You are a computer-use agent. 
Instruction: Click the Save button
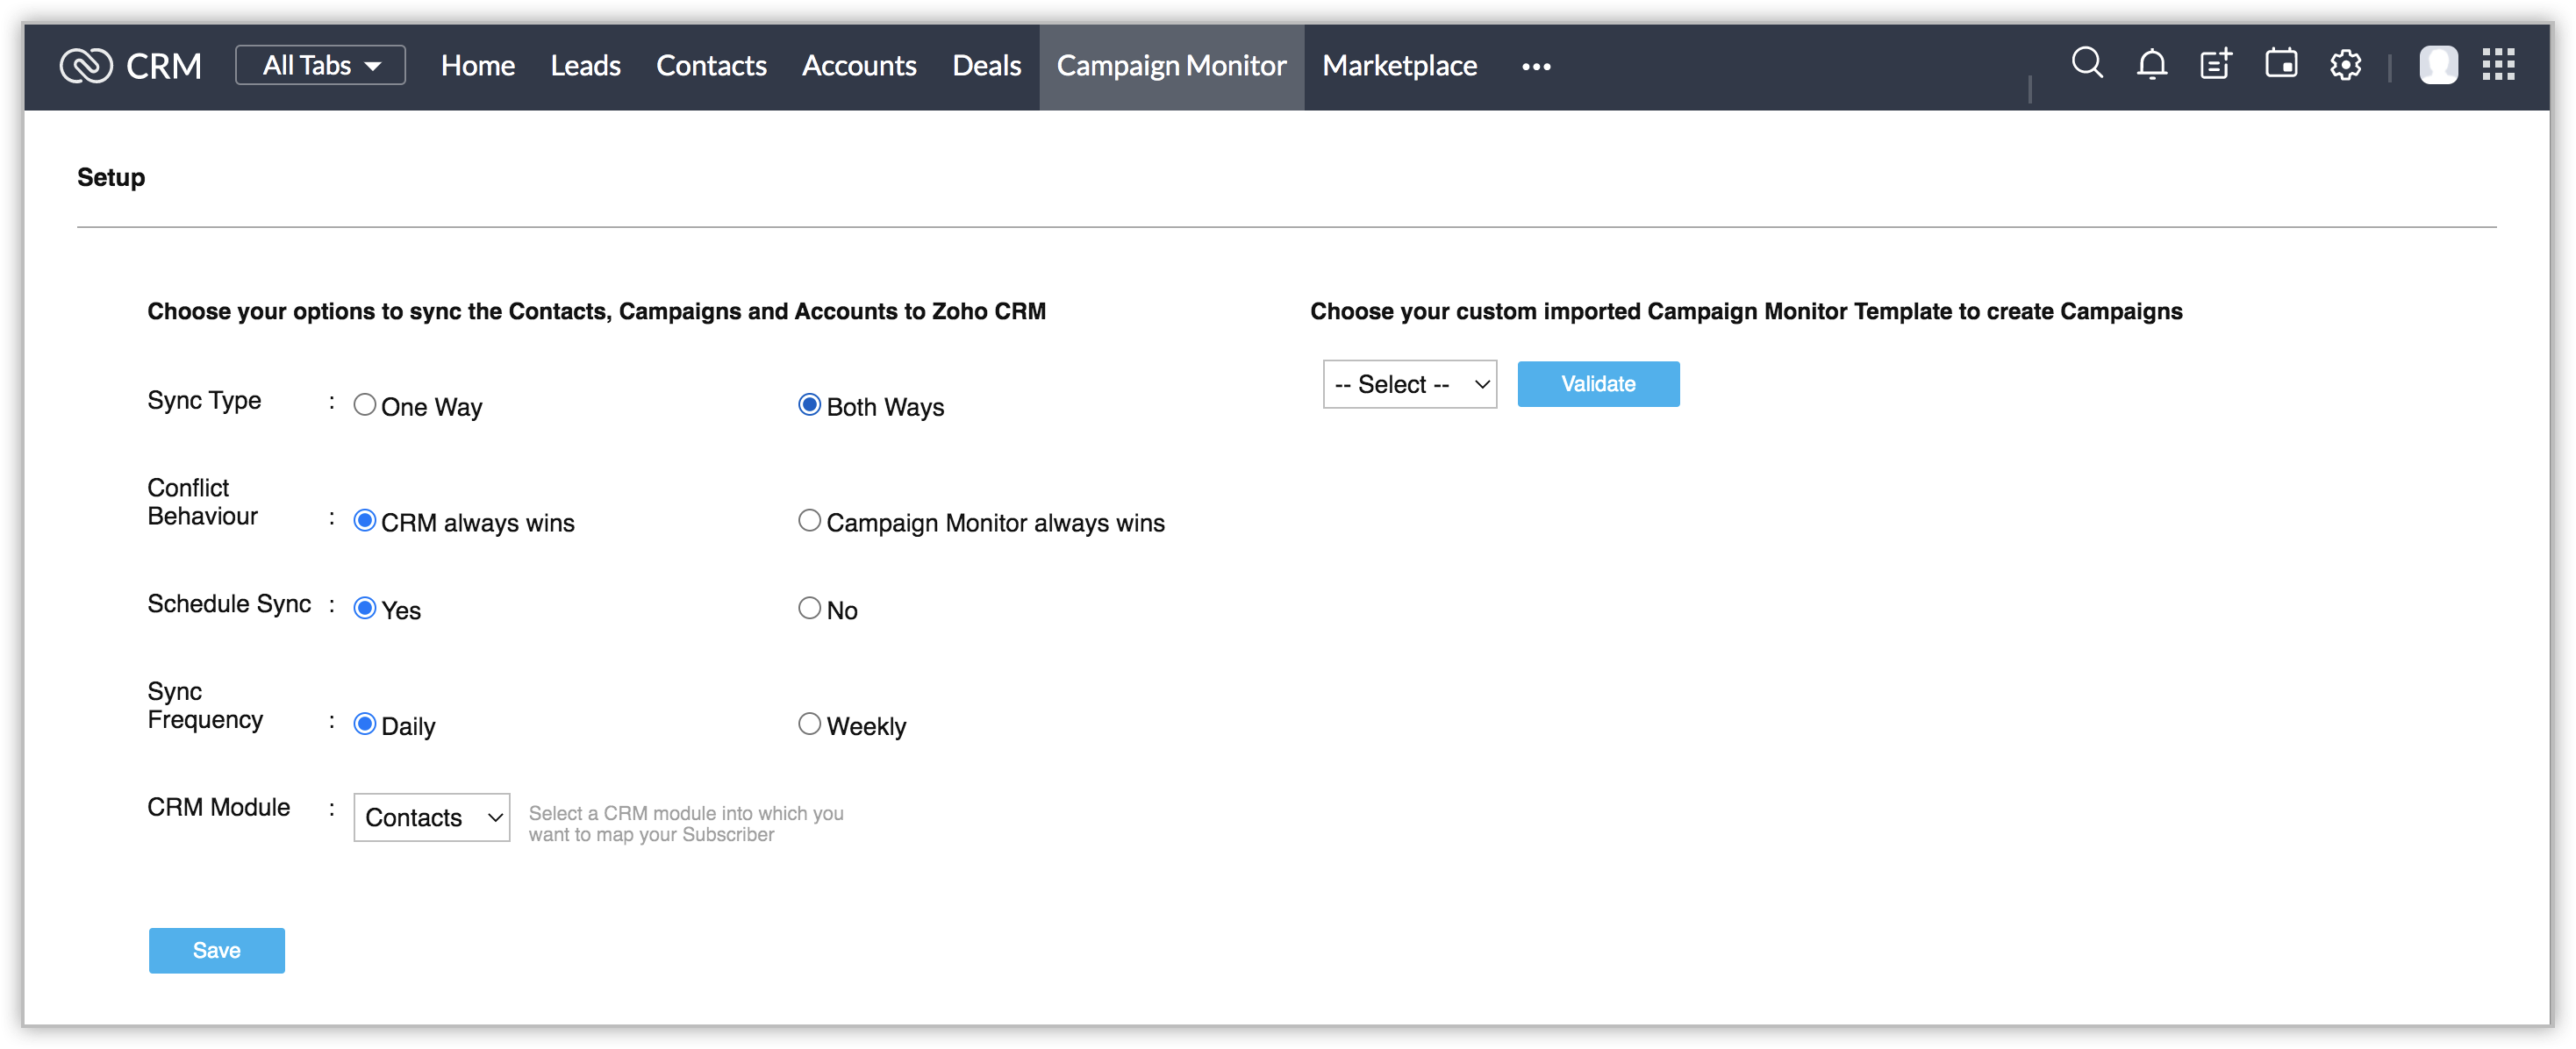(215, 949)
